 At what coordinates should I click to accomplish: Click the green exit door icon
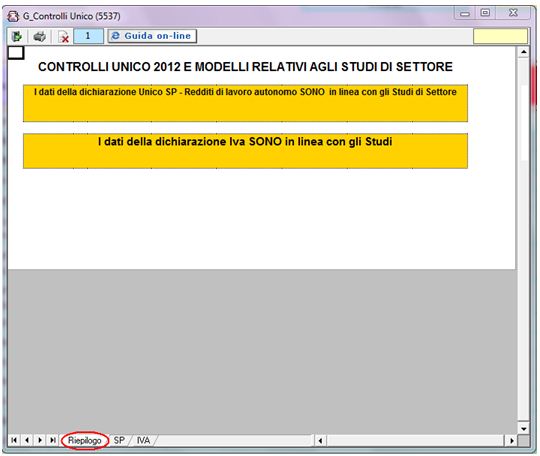click(17, 36)
